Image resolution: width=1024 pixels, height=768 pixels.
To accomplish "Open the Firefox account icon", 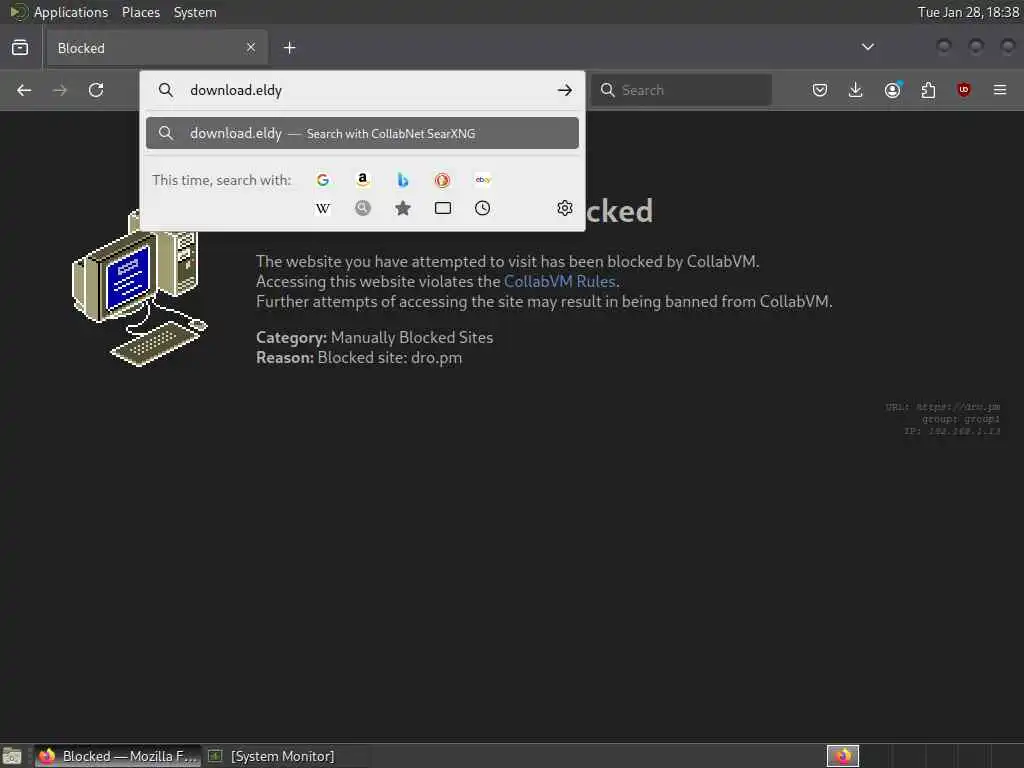I will click(x=892, y=90).
